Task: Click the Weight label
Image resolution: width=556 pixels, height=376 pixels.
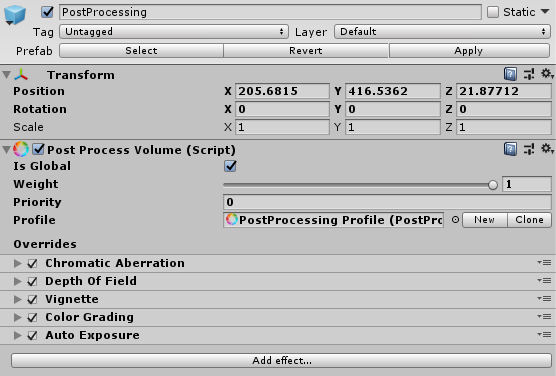Action: tap(35, 184)
